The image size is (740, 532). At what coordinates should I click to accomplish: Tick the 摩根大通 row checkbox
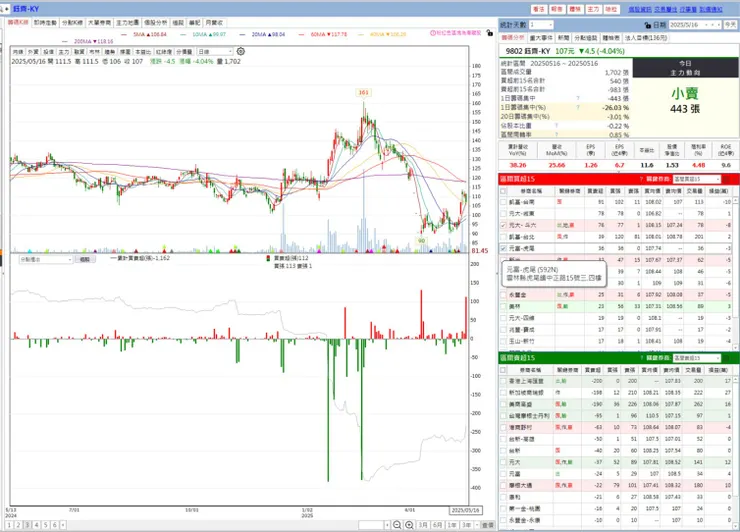coord(503,485)
